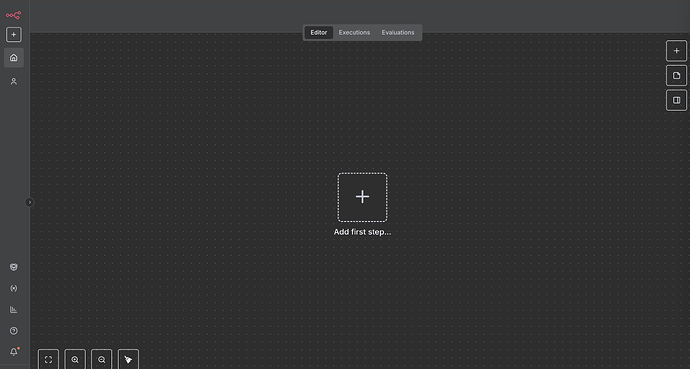
Task: Zoom in on the workflow canvas
Action: click(75, 359)
